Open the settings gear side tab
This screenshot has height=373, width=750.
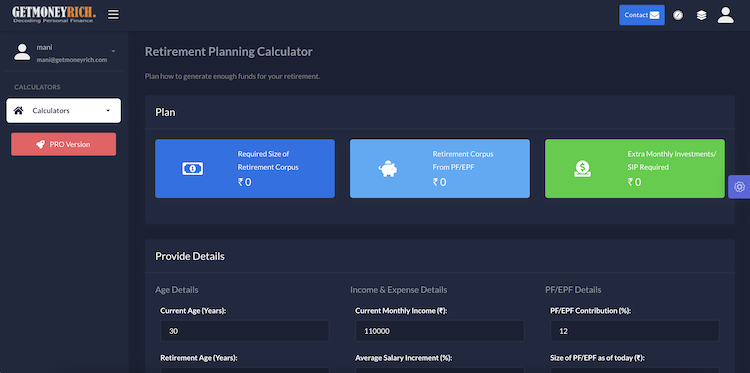click(x=739, y=187)
